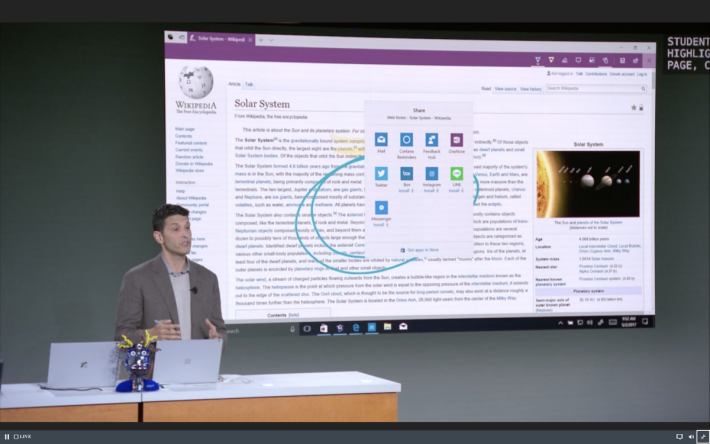Share via Mail in Share panel

point(381,139)
